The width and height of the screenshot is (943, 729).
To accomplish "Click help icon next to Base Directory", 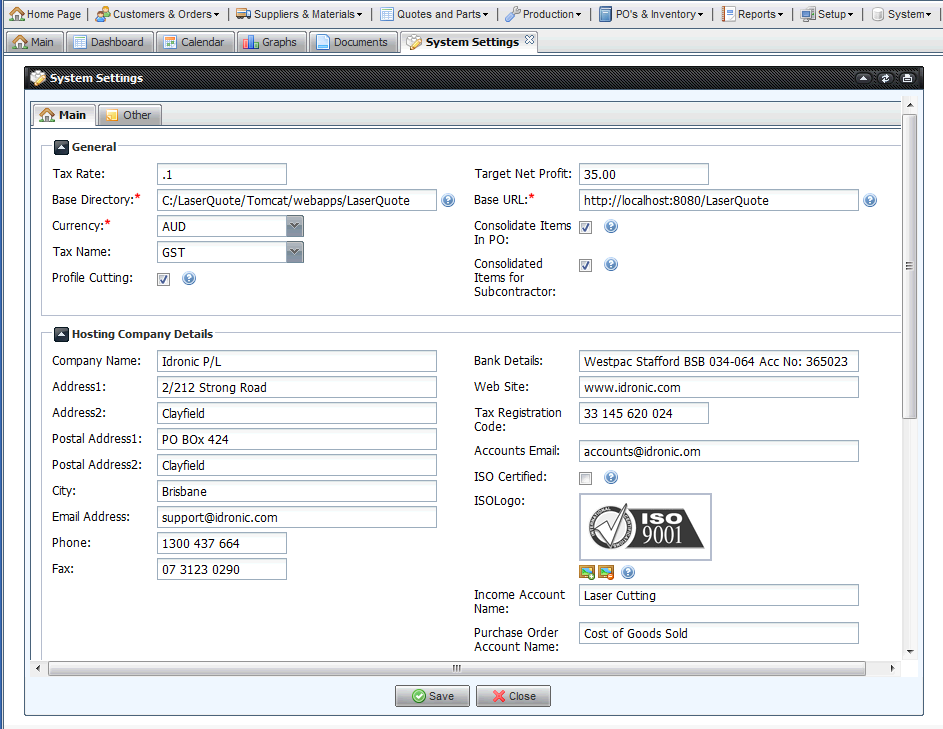I will [x=449, y=201].
